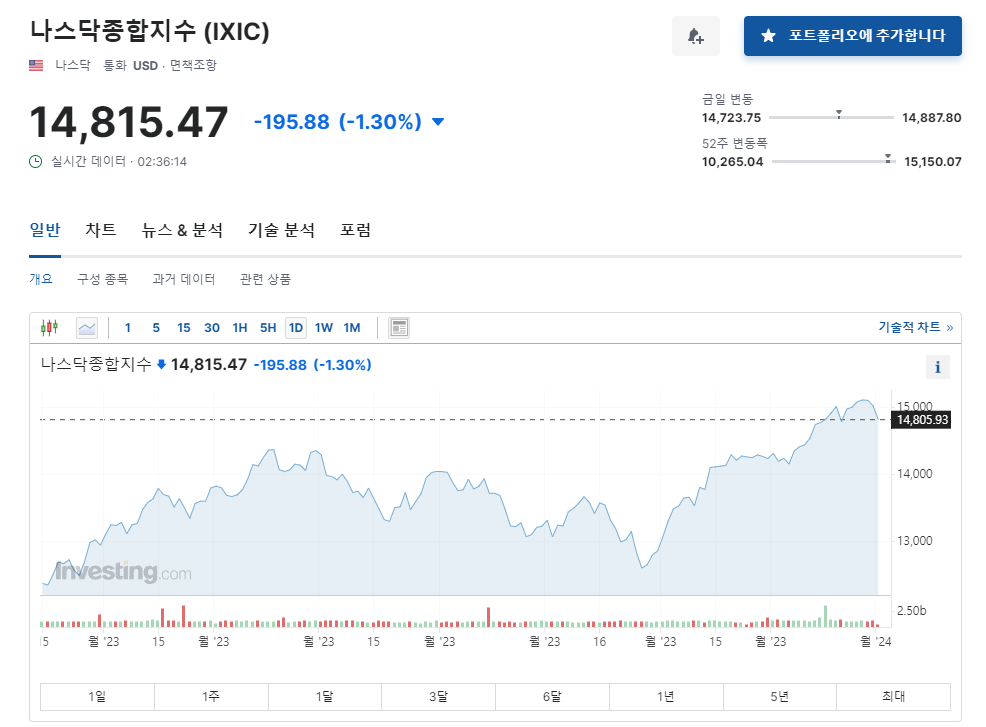Image resolution: width=986 pixels, height=727 pixels.
Task: Switch to the 기술 분석 tab
Action: click(x=280, y=229)
